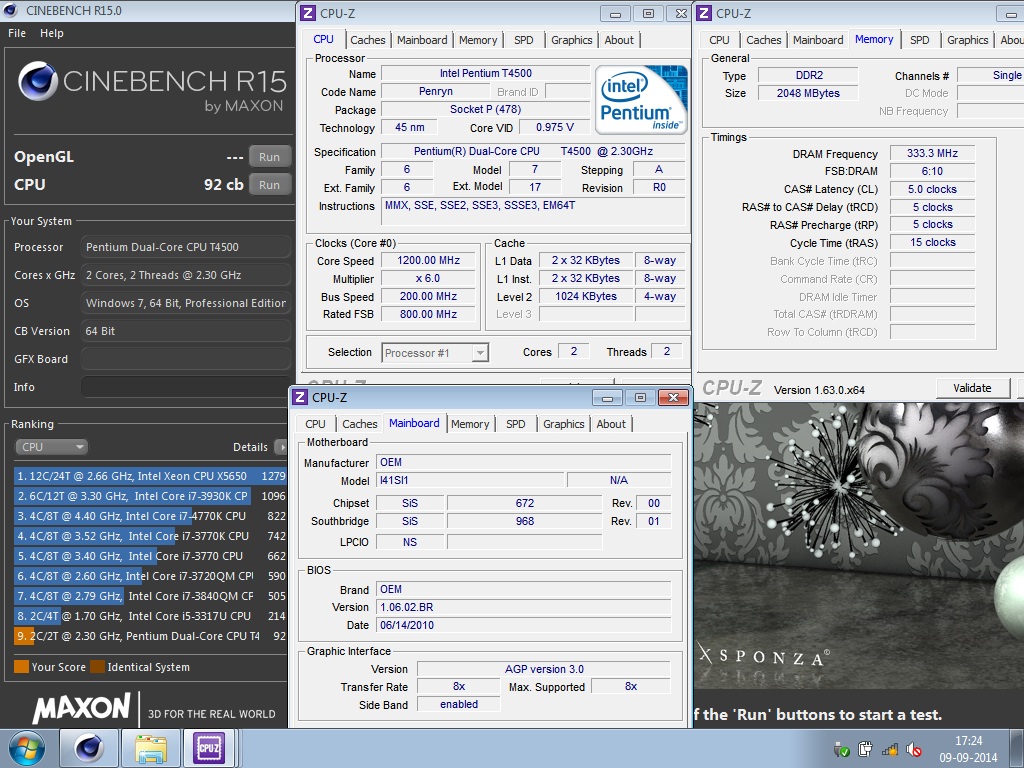Open Windows Explorer folder taskbar icon
1024x768 pixels.
tap(150, 748)
